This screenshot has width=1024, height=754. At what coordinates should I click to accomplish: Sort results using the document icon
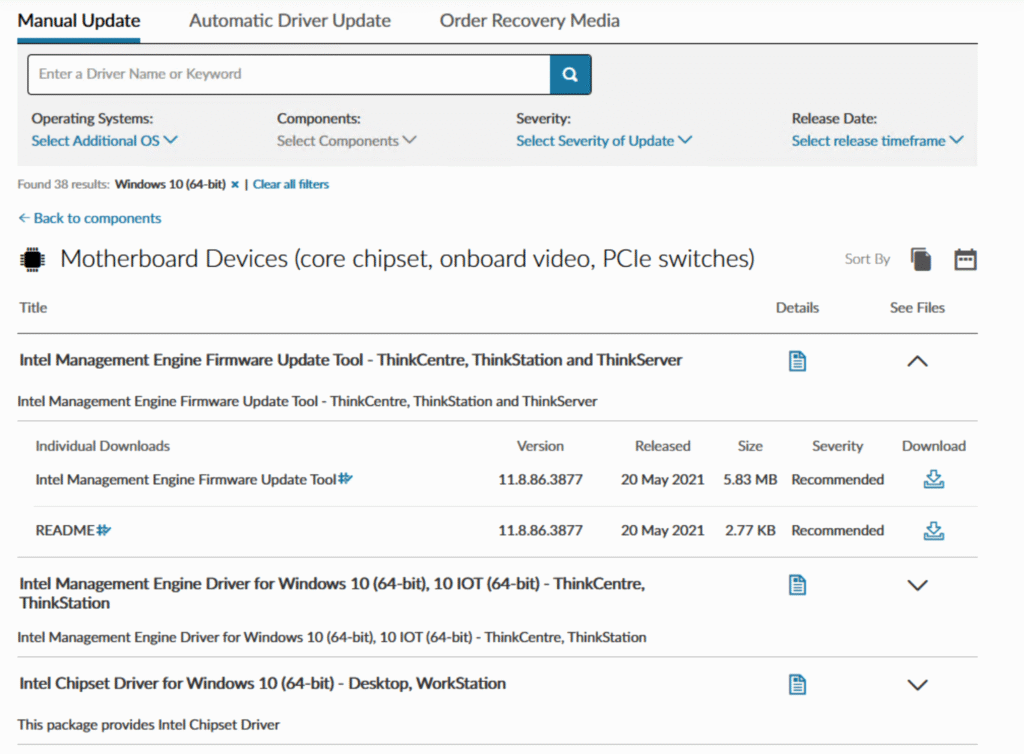[921, 260]
